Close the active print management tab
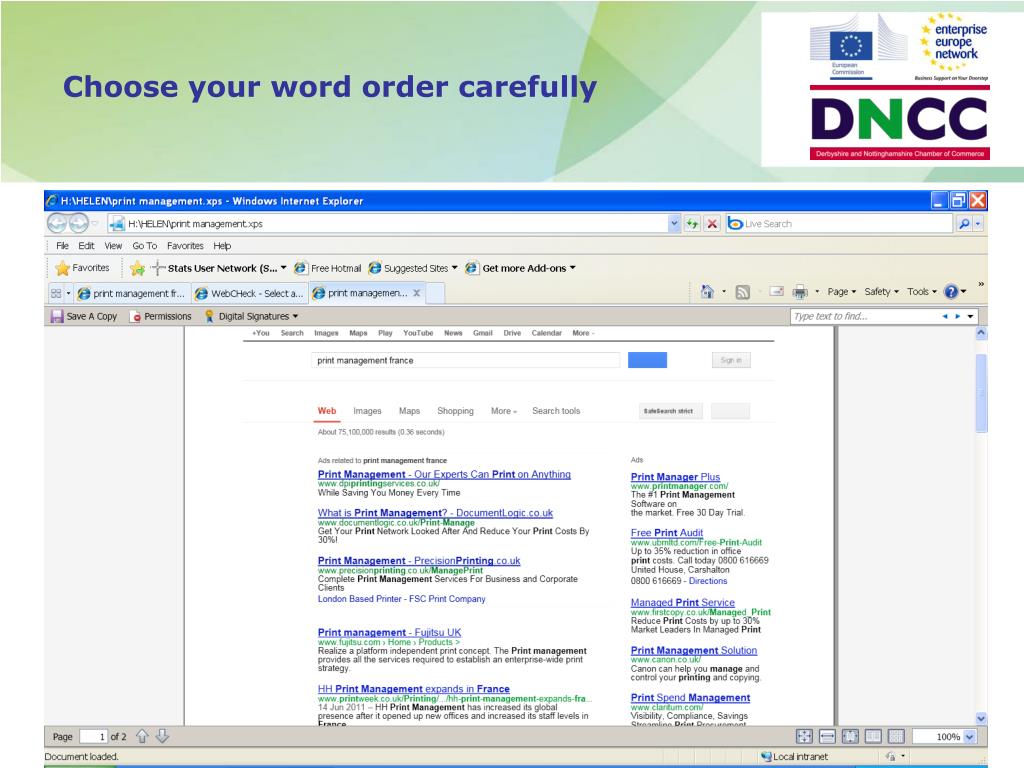Screen dimensions: 1024x768 click(x=417, y=293)
